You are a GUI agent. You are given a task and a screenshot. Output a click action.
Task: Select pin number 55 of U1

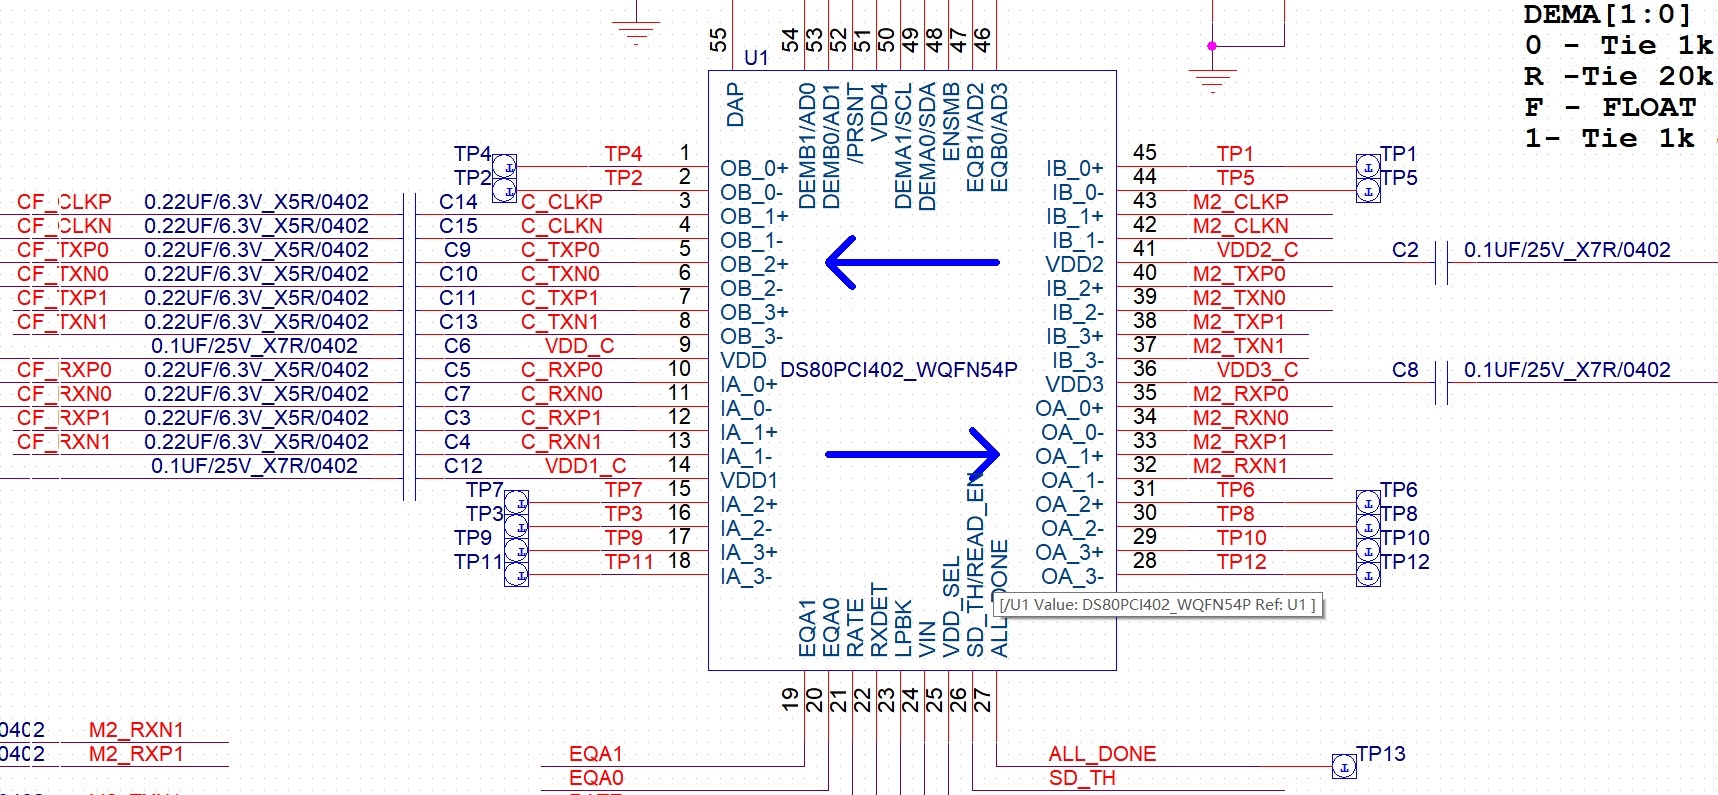coord(717,40)
